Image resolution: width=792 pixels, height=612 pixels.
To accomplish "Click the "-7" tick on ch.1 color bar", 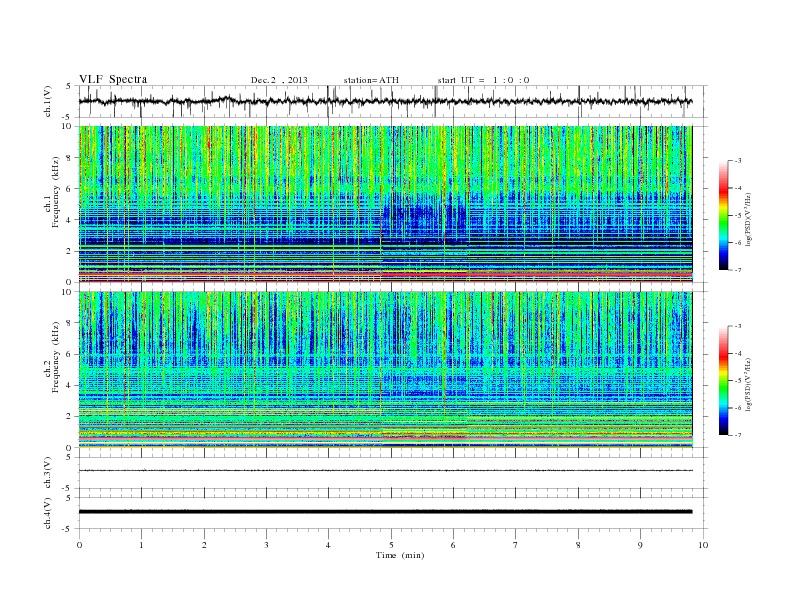I will click(738, 270).
